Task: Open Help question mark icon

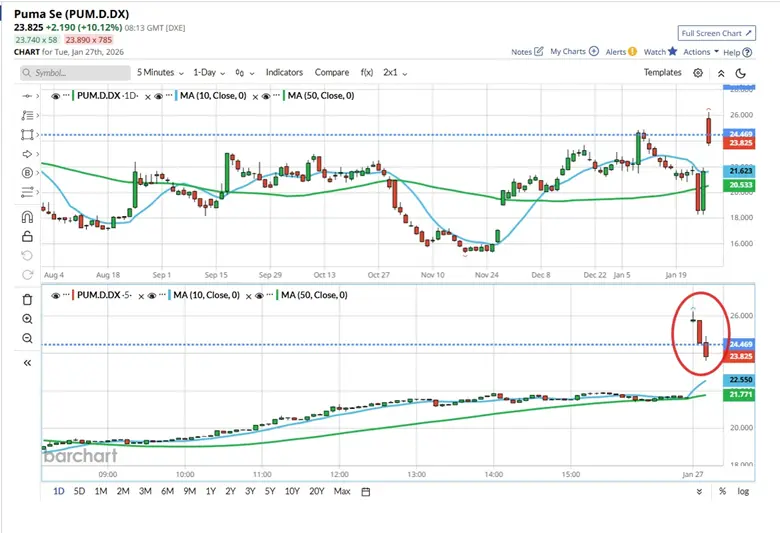Action: point(747,52)
